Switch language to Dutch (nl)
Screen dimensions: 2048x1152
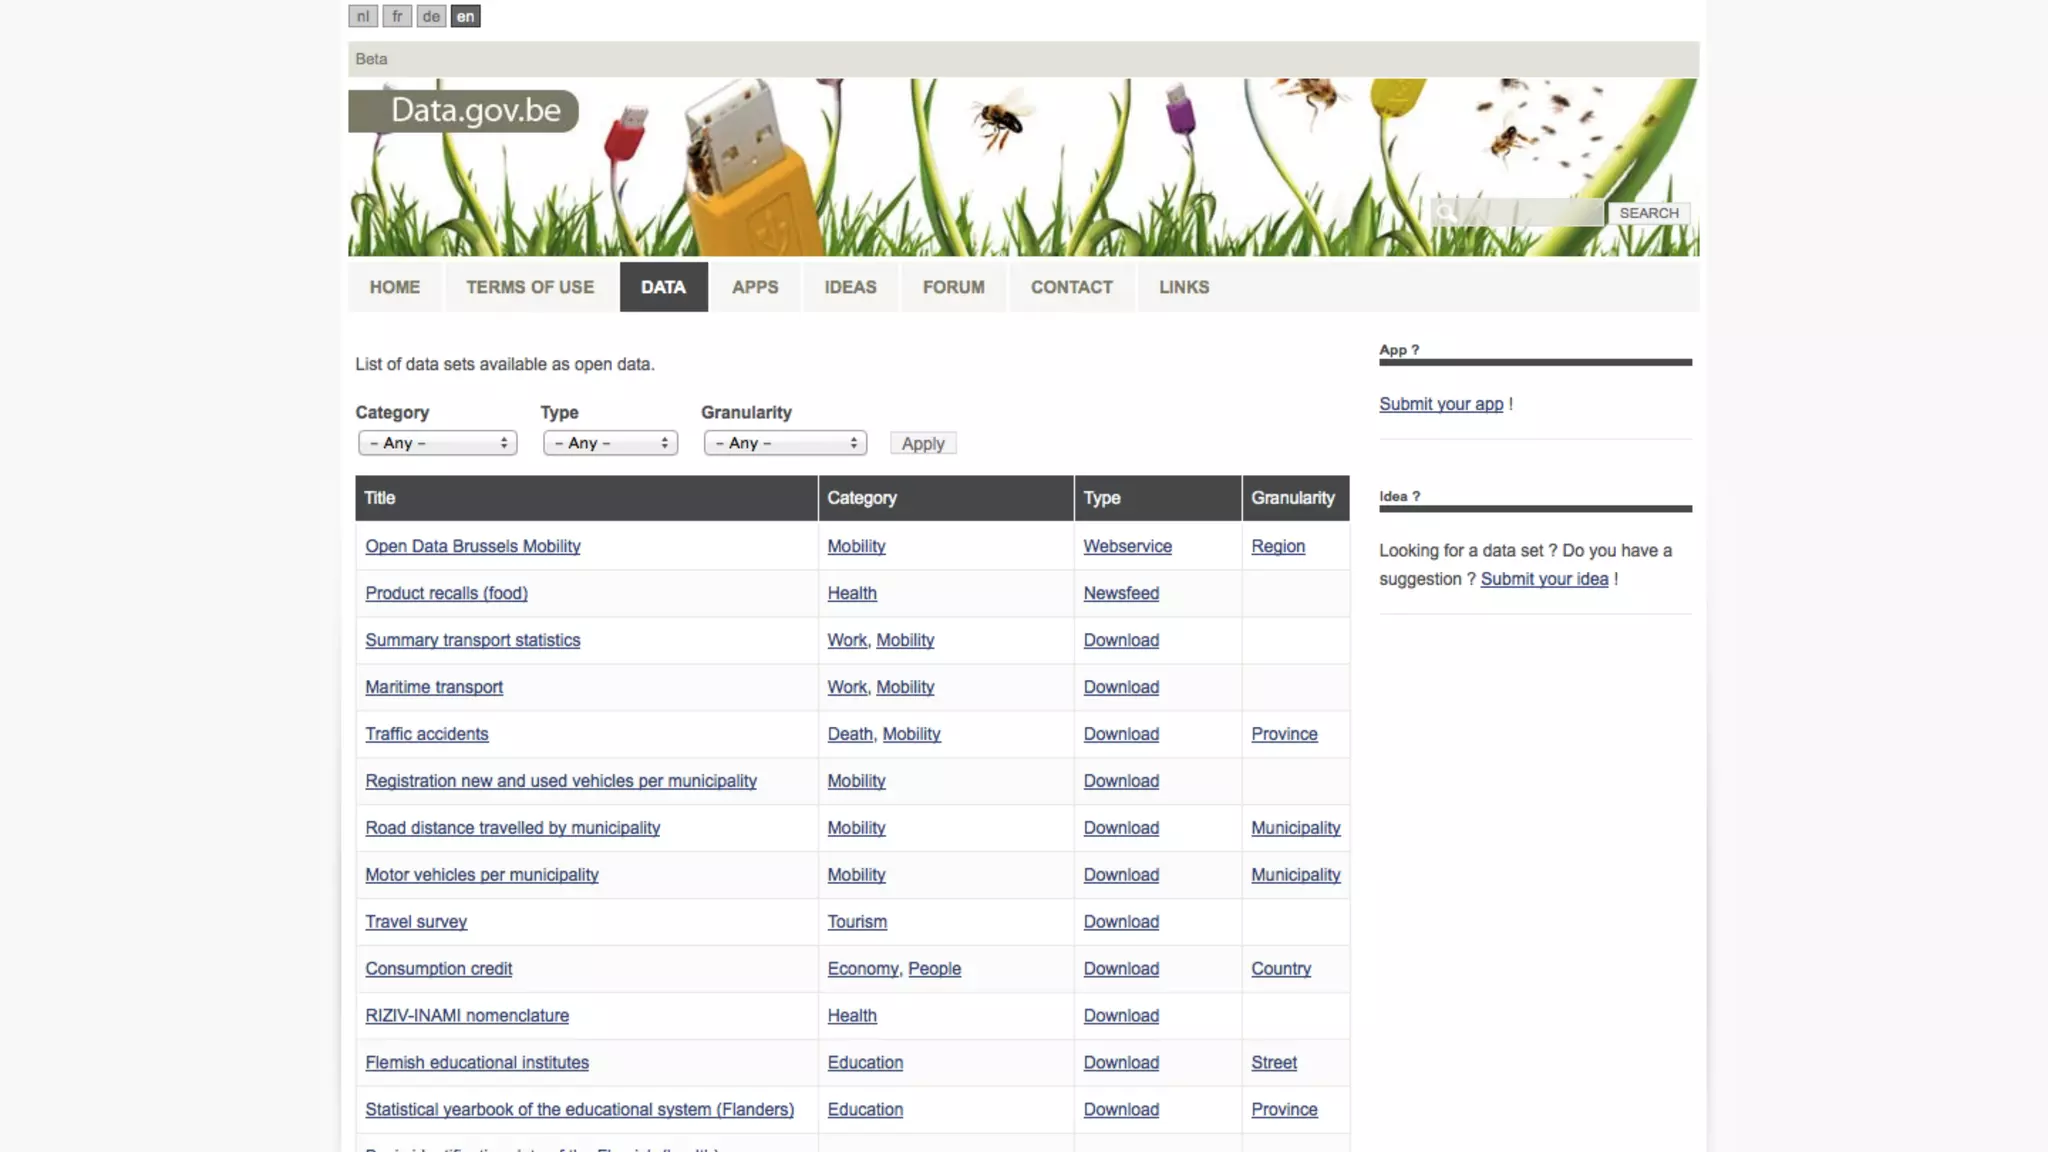(x=363, y=16)
